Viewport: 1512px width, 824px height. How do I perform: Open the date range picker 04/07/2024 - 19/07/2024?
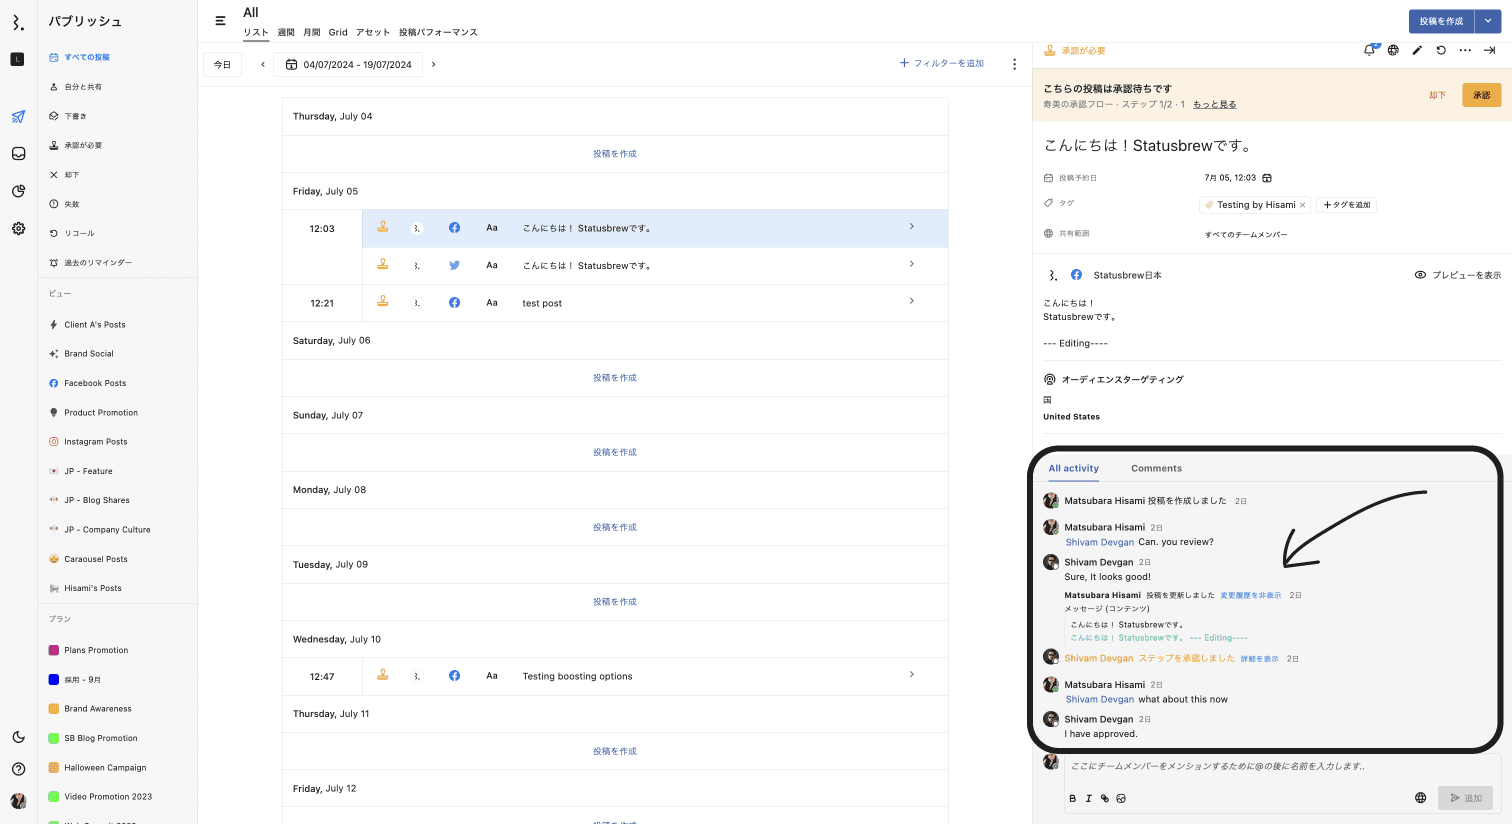pyautogui.click(x=348, y=64)
